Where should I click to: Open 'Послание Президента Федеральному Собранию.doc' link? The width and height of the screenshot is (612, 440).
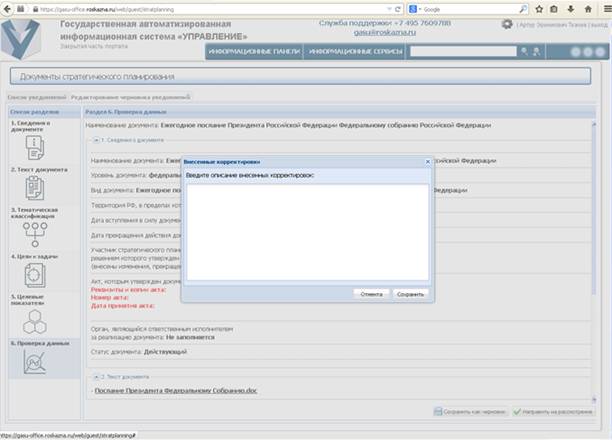click(x=175, y=389)
